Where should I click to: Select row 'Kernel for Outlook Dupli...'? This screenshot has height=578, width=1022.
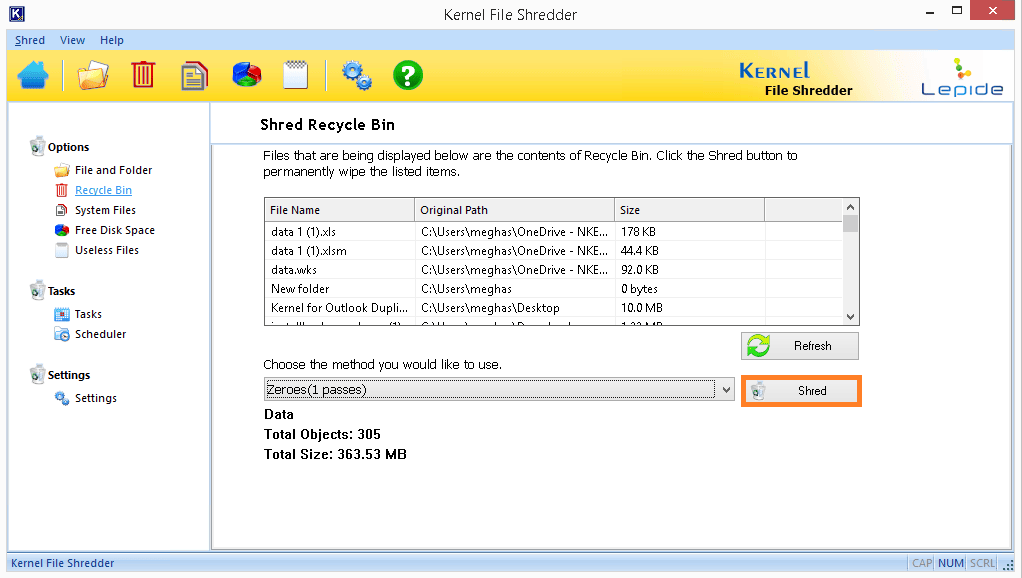[x=553, y=308]
